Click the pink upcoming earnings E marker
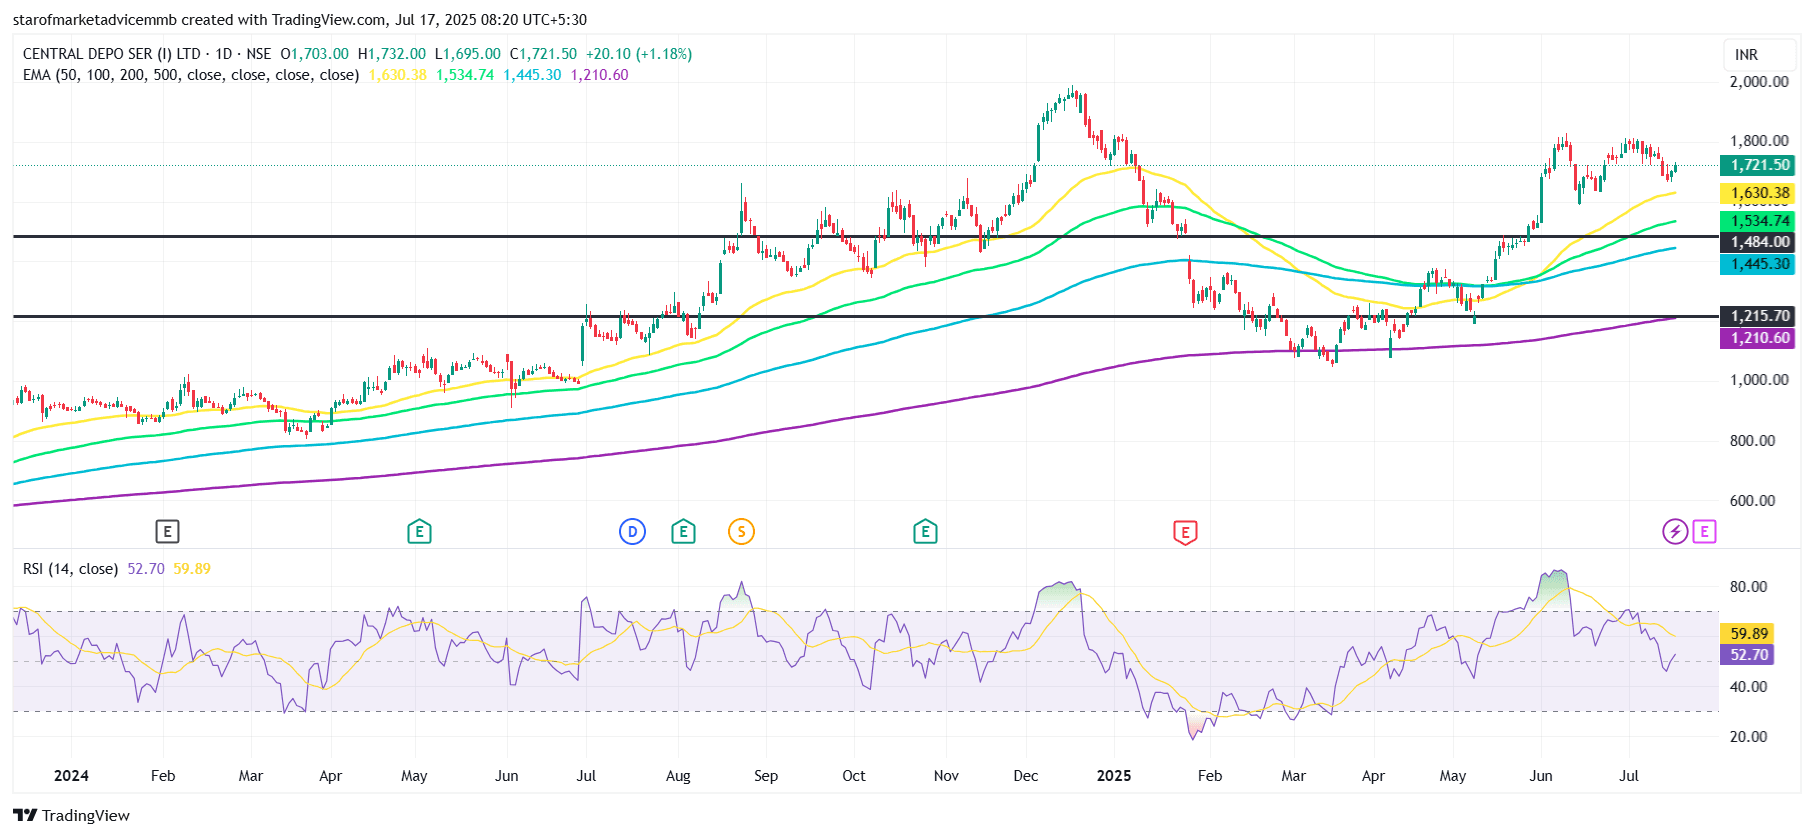This screenshot has width=1814, height=837. point(1705,532)
